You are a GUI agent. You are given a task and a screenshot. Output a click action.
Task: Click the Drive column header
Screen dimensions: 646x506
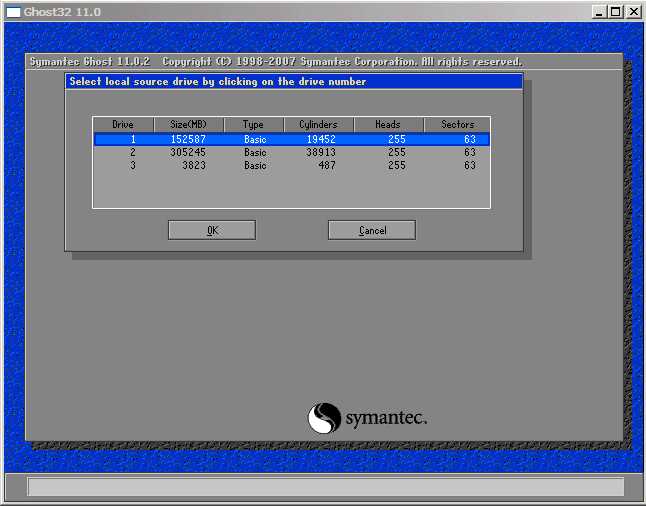[x=123, y=124]
